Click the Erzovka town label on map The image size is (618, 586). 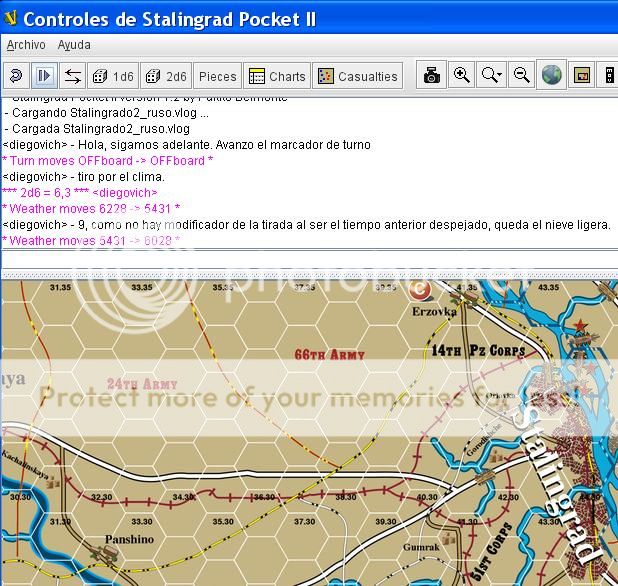click(x=434, y=312)
